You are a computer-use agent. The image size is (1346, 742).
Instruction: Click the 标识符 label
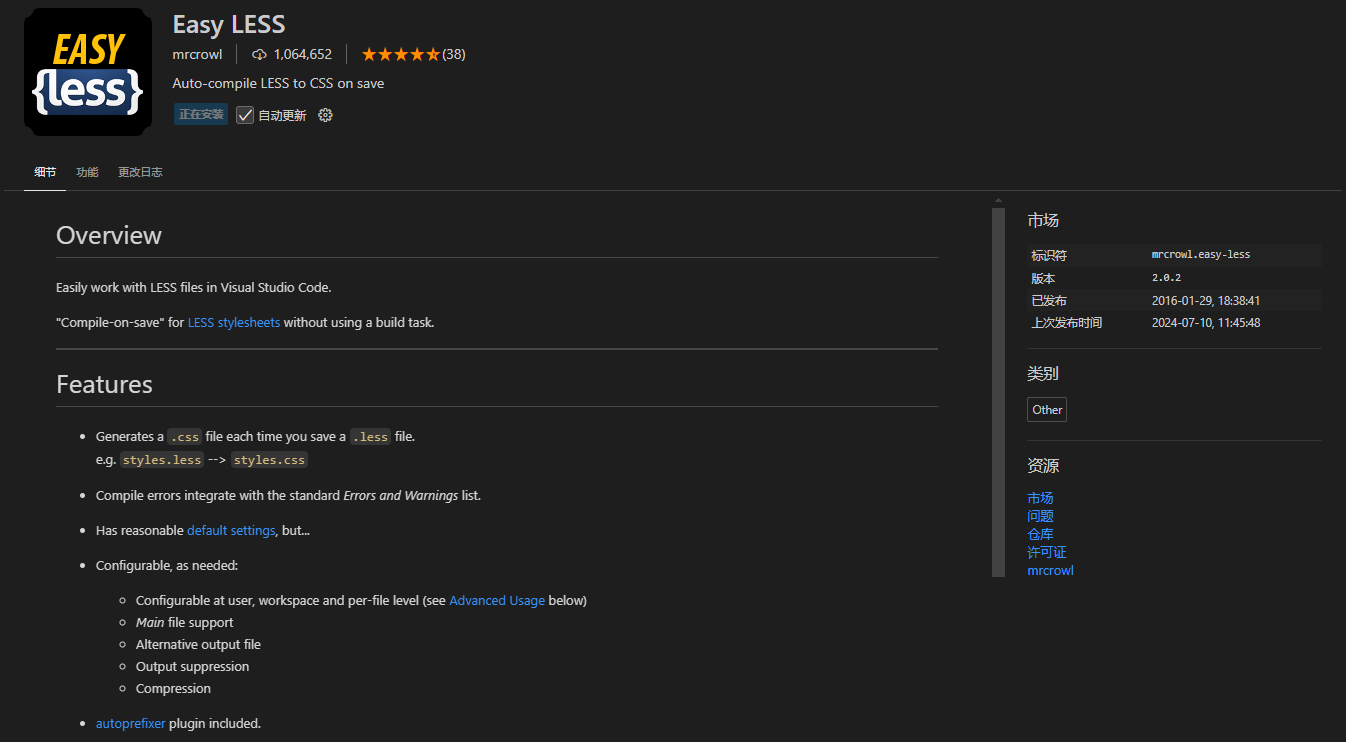tap(1049, 255)
